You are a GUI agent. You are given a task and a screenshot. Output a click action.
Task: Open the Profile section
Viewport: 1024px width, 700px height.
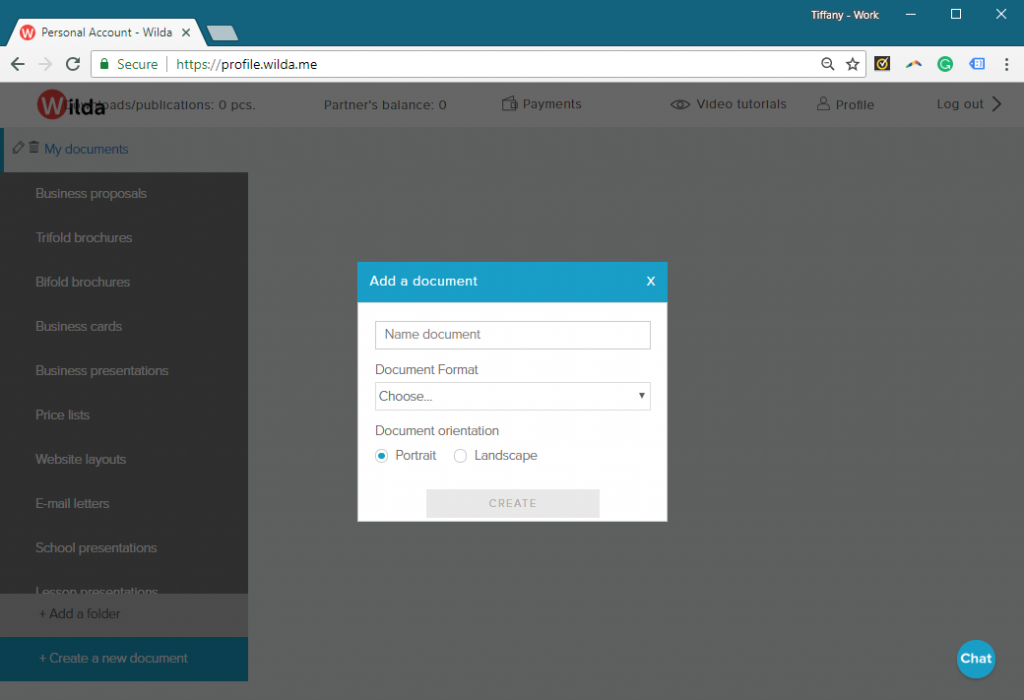[845, 103]
